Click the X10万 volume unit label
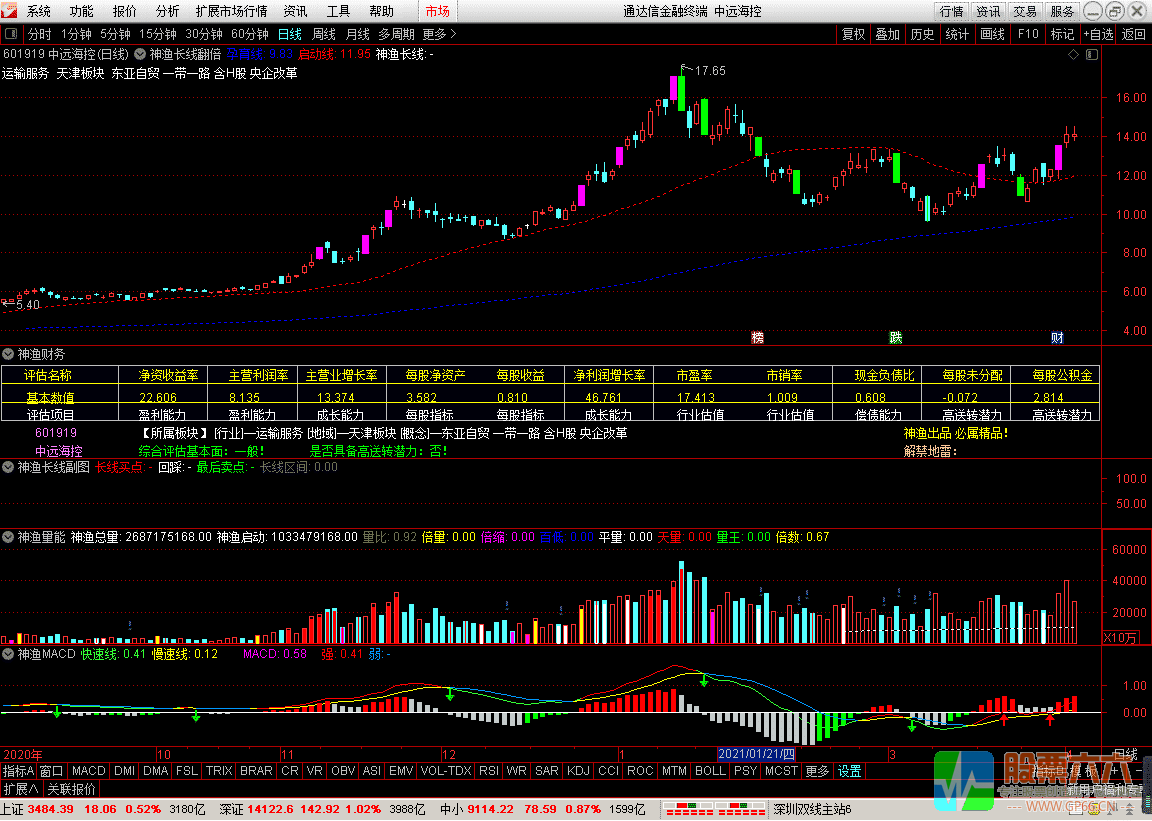Image resolution: width=1152 pixels, height=821 pixels. 1120,637
